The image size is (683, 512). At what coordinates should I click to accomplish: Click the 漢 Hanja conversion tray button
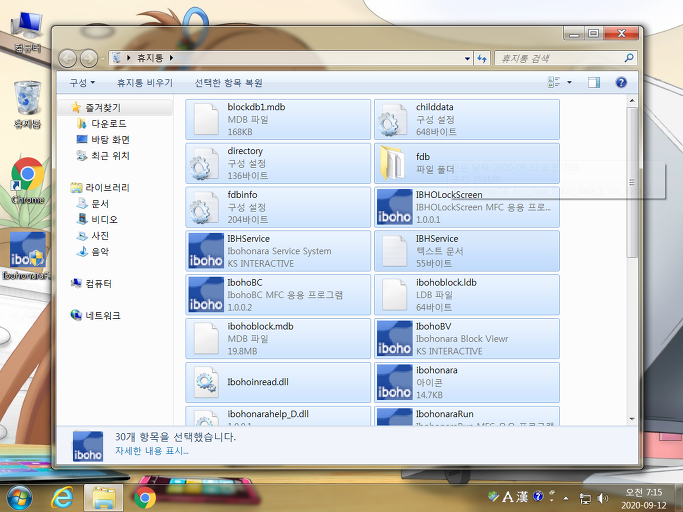click(x=522, y=497)
